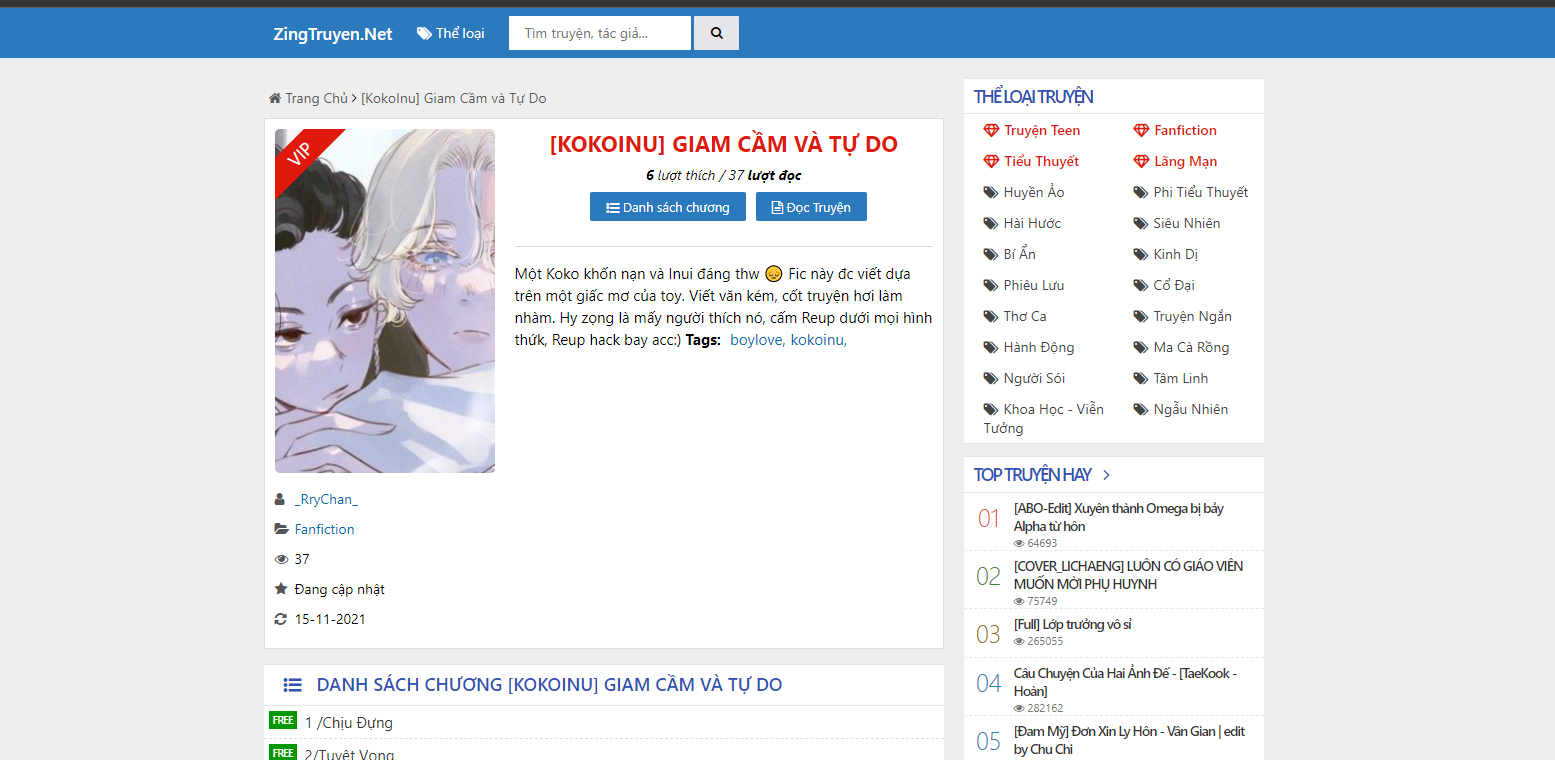
Task: Click the home icon in breadcrumb
Action: tap(275, 98)
